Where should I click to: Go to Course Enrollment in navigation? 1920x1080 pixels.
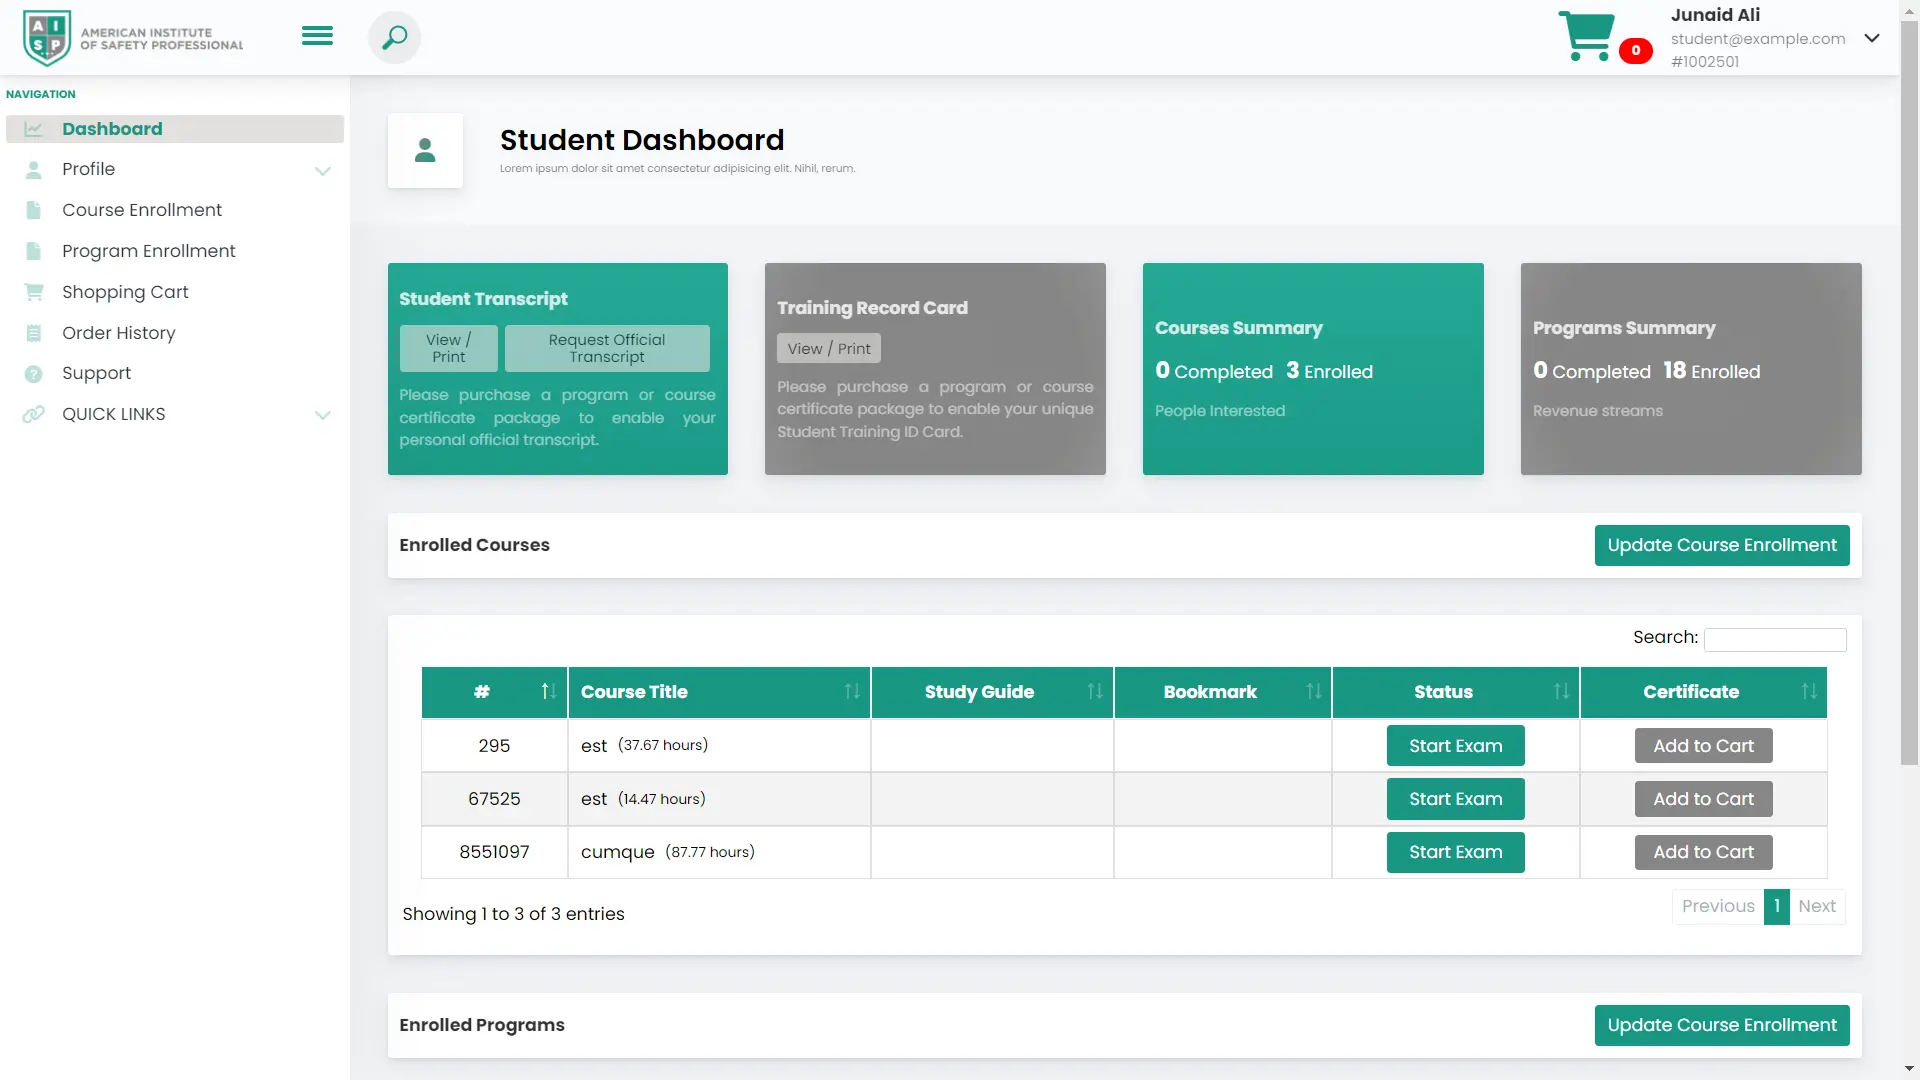pyautogui.click(x=142, y=210)
